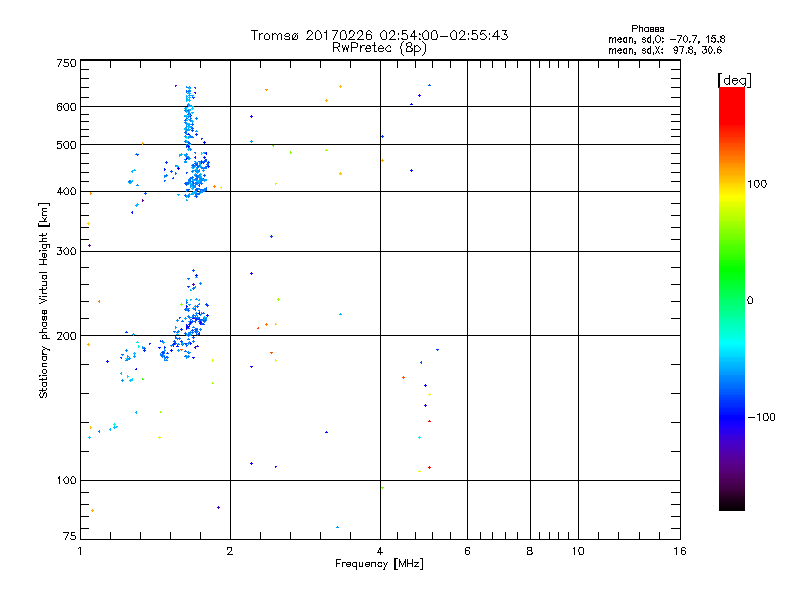Click the 200 km y-axis tick label
Image resolution: width=800 pixels, height=600 pixels.
tap(66, 336)
